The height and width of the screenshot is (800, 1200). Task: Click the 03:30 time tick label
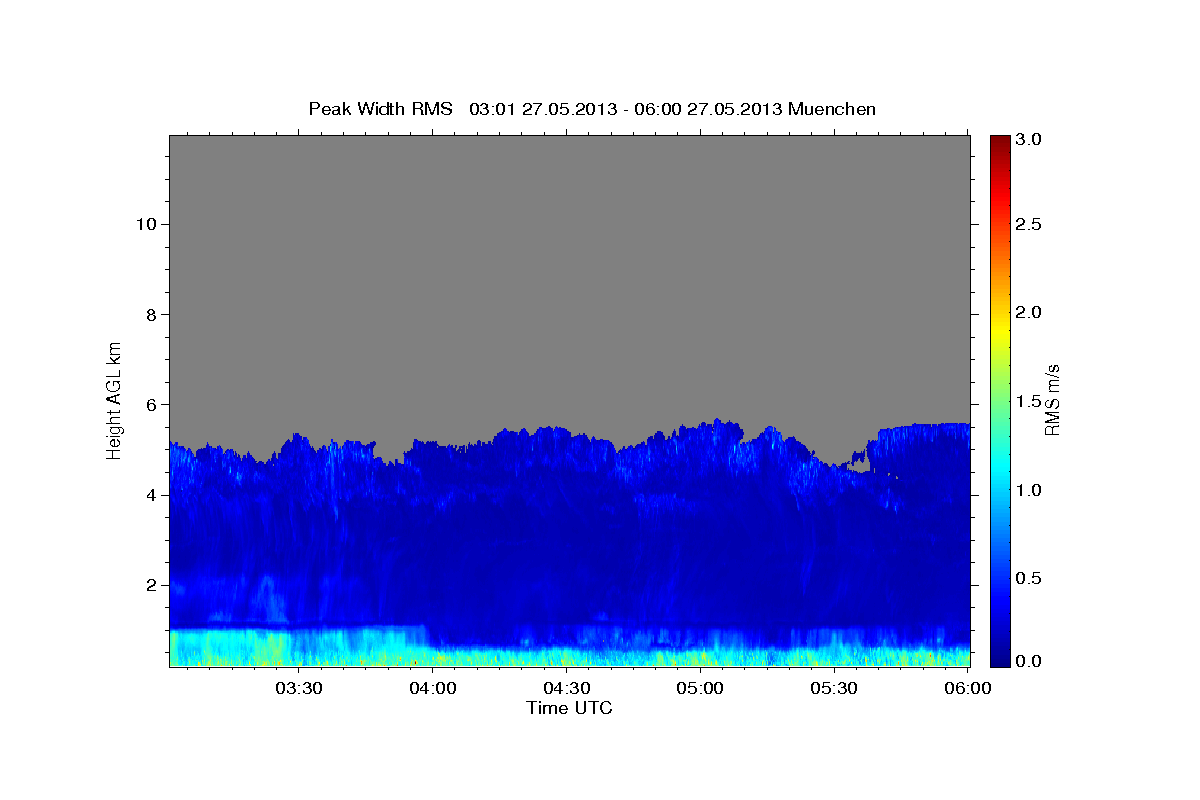click(x=299, y=688)
